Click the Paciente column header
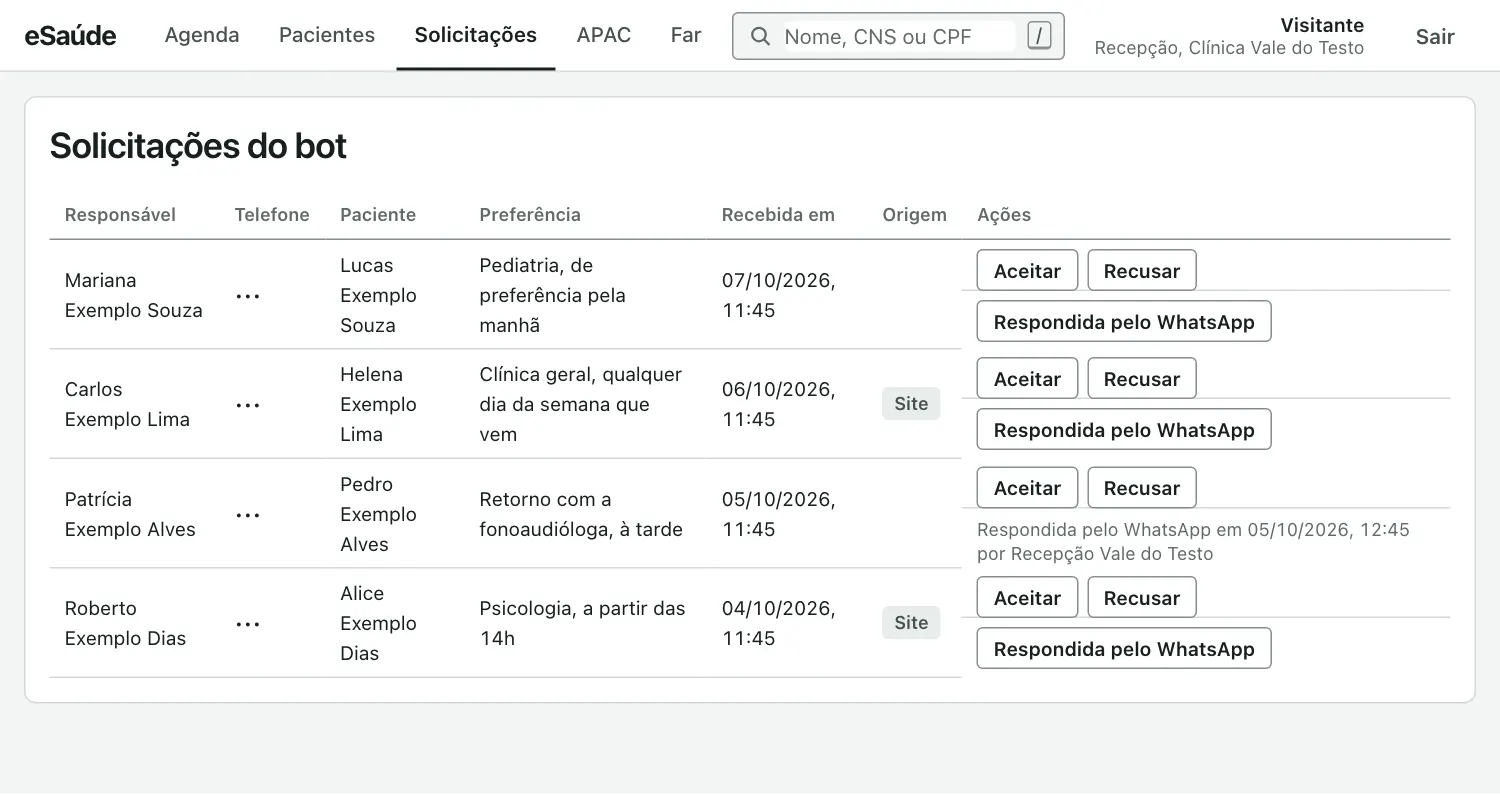 [378, 215]
